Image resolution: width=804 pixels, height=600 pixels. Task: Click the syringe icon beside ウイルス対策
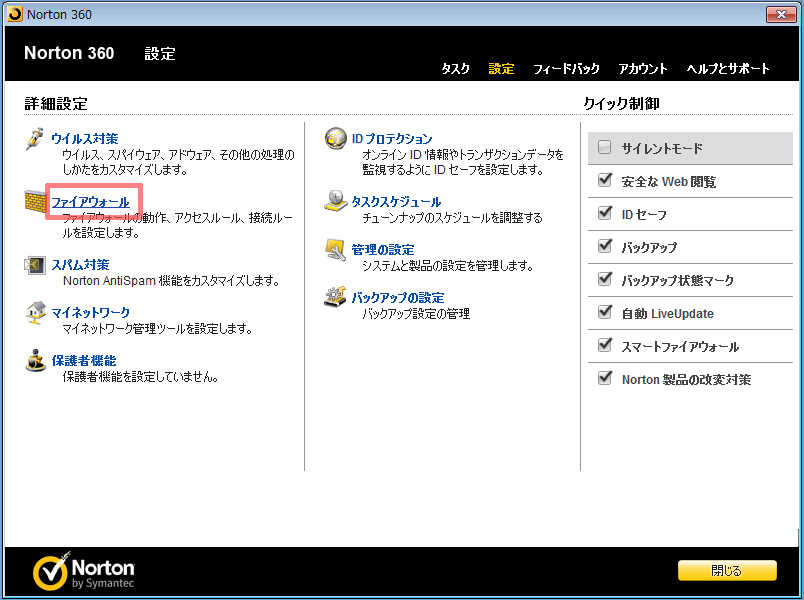(x=34, y=139)
